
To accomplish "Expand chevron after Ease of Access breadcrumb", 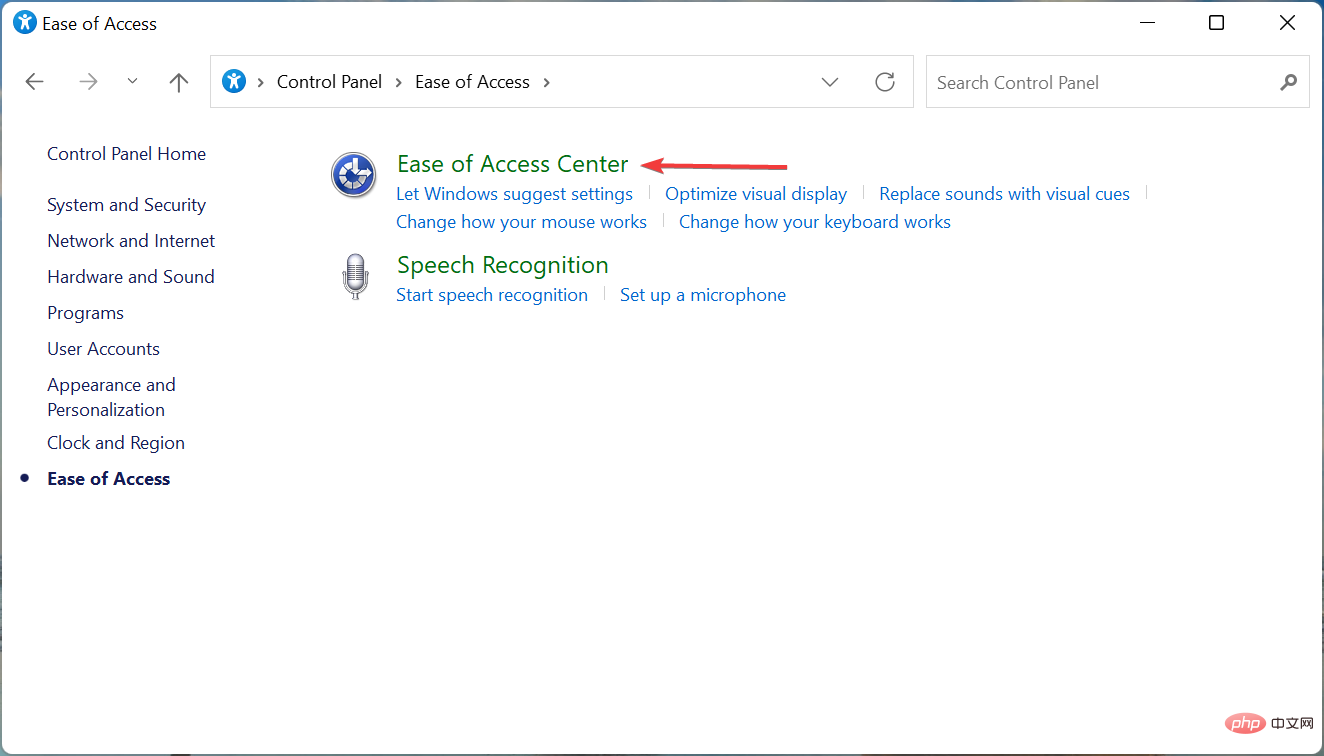I will click(546, 82).
